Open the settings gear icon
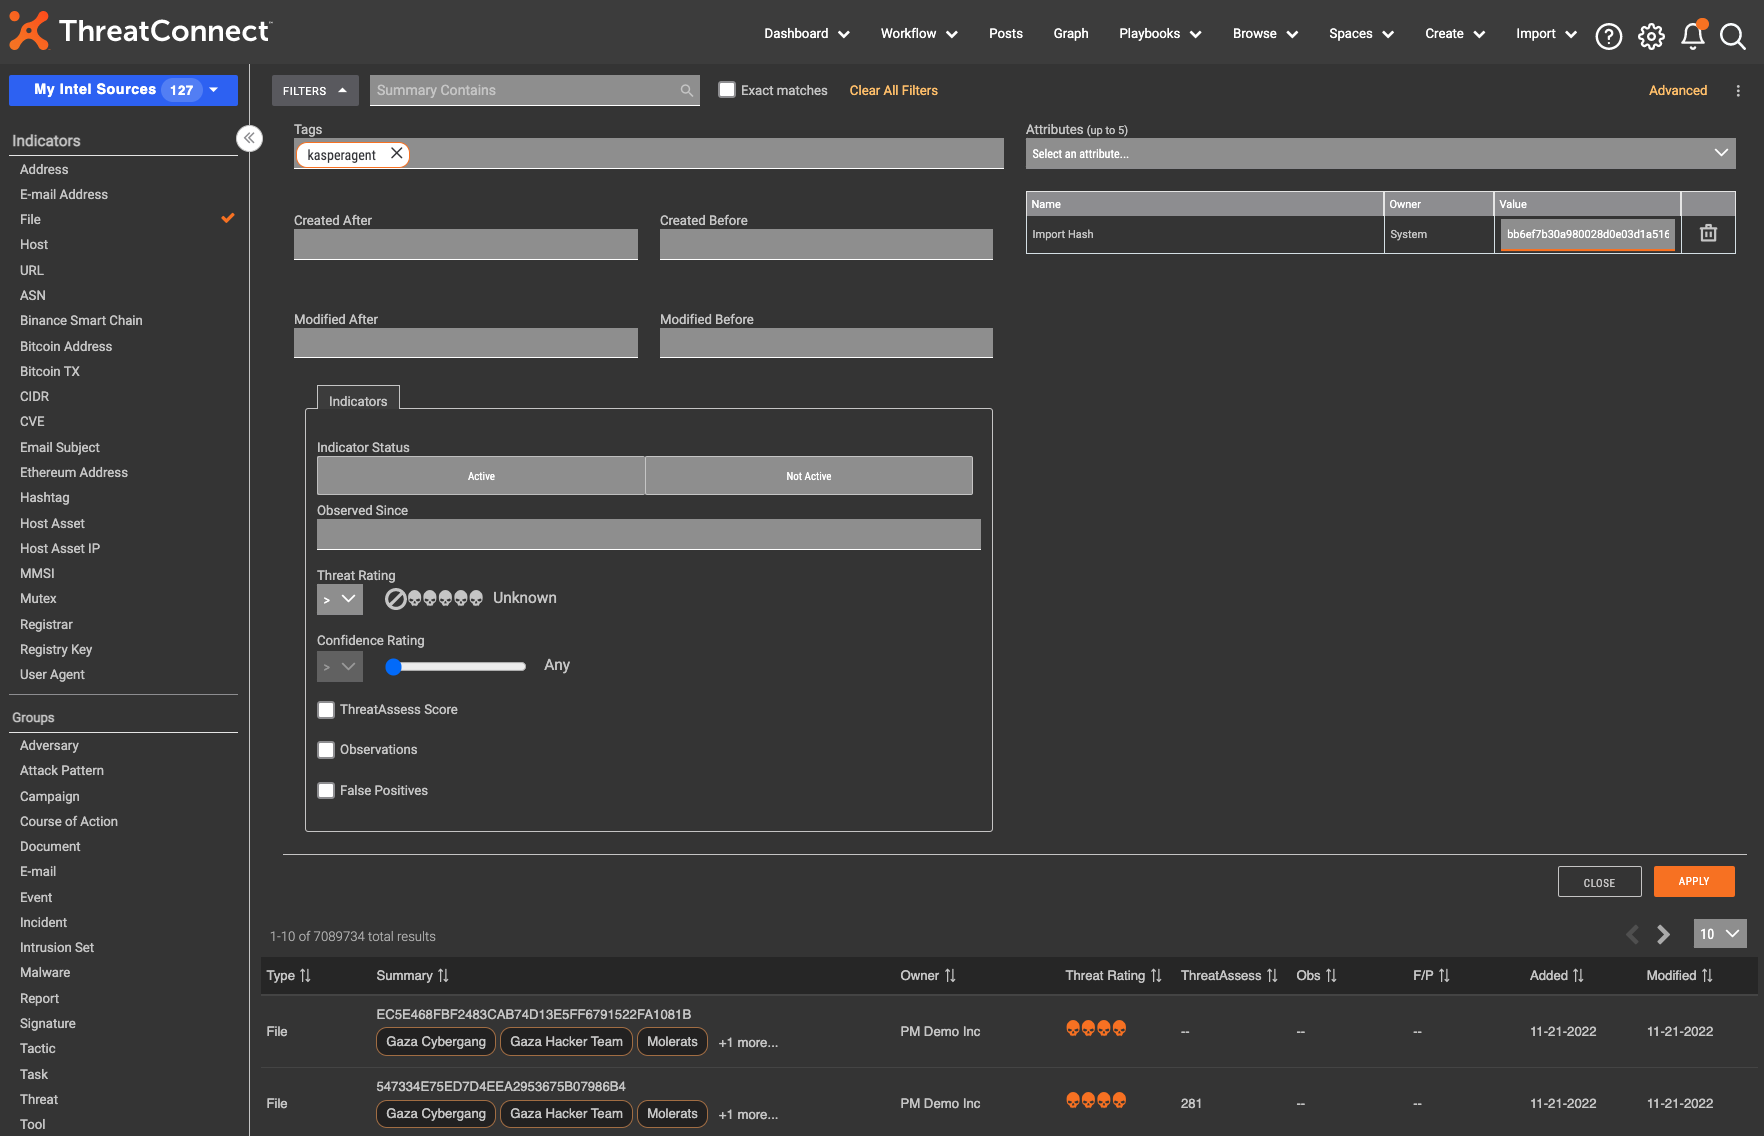The width and height of the screenshot is (1764, 1136). pyautogui.click(x=1651, y=36)
